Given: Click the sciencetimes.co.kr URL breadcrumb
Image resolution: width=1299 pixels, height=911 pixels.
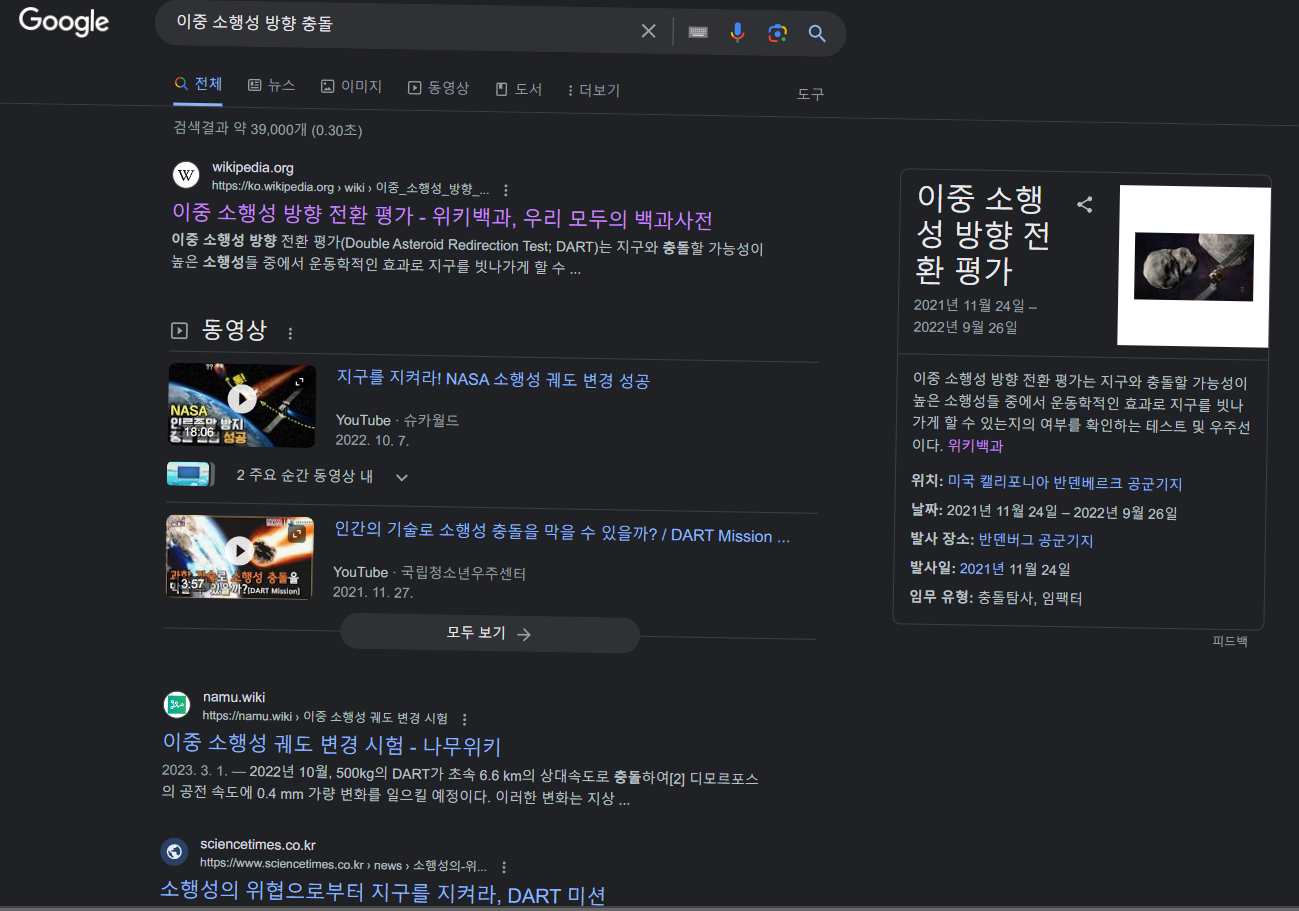Looking at the screenshot, I should (343, 865).
